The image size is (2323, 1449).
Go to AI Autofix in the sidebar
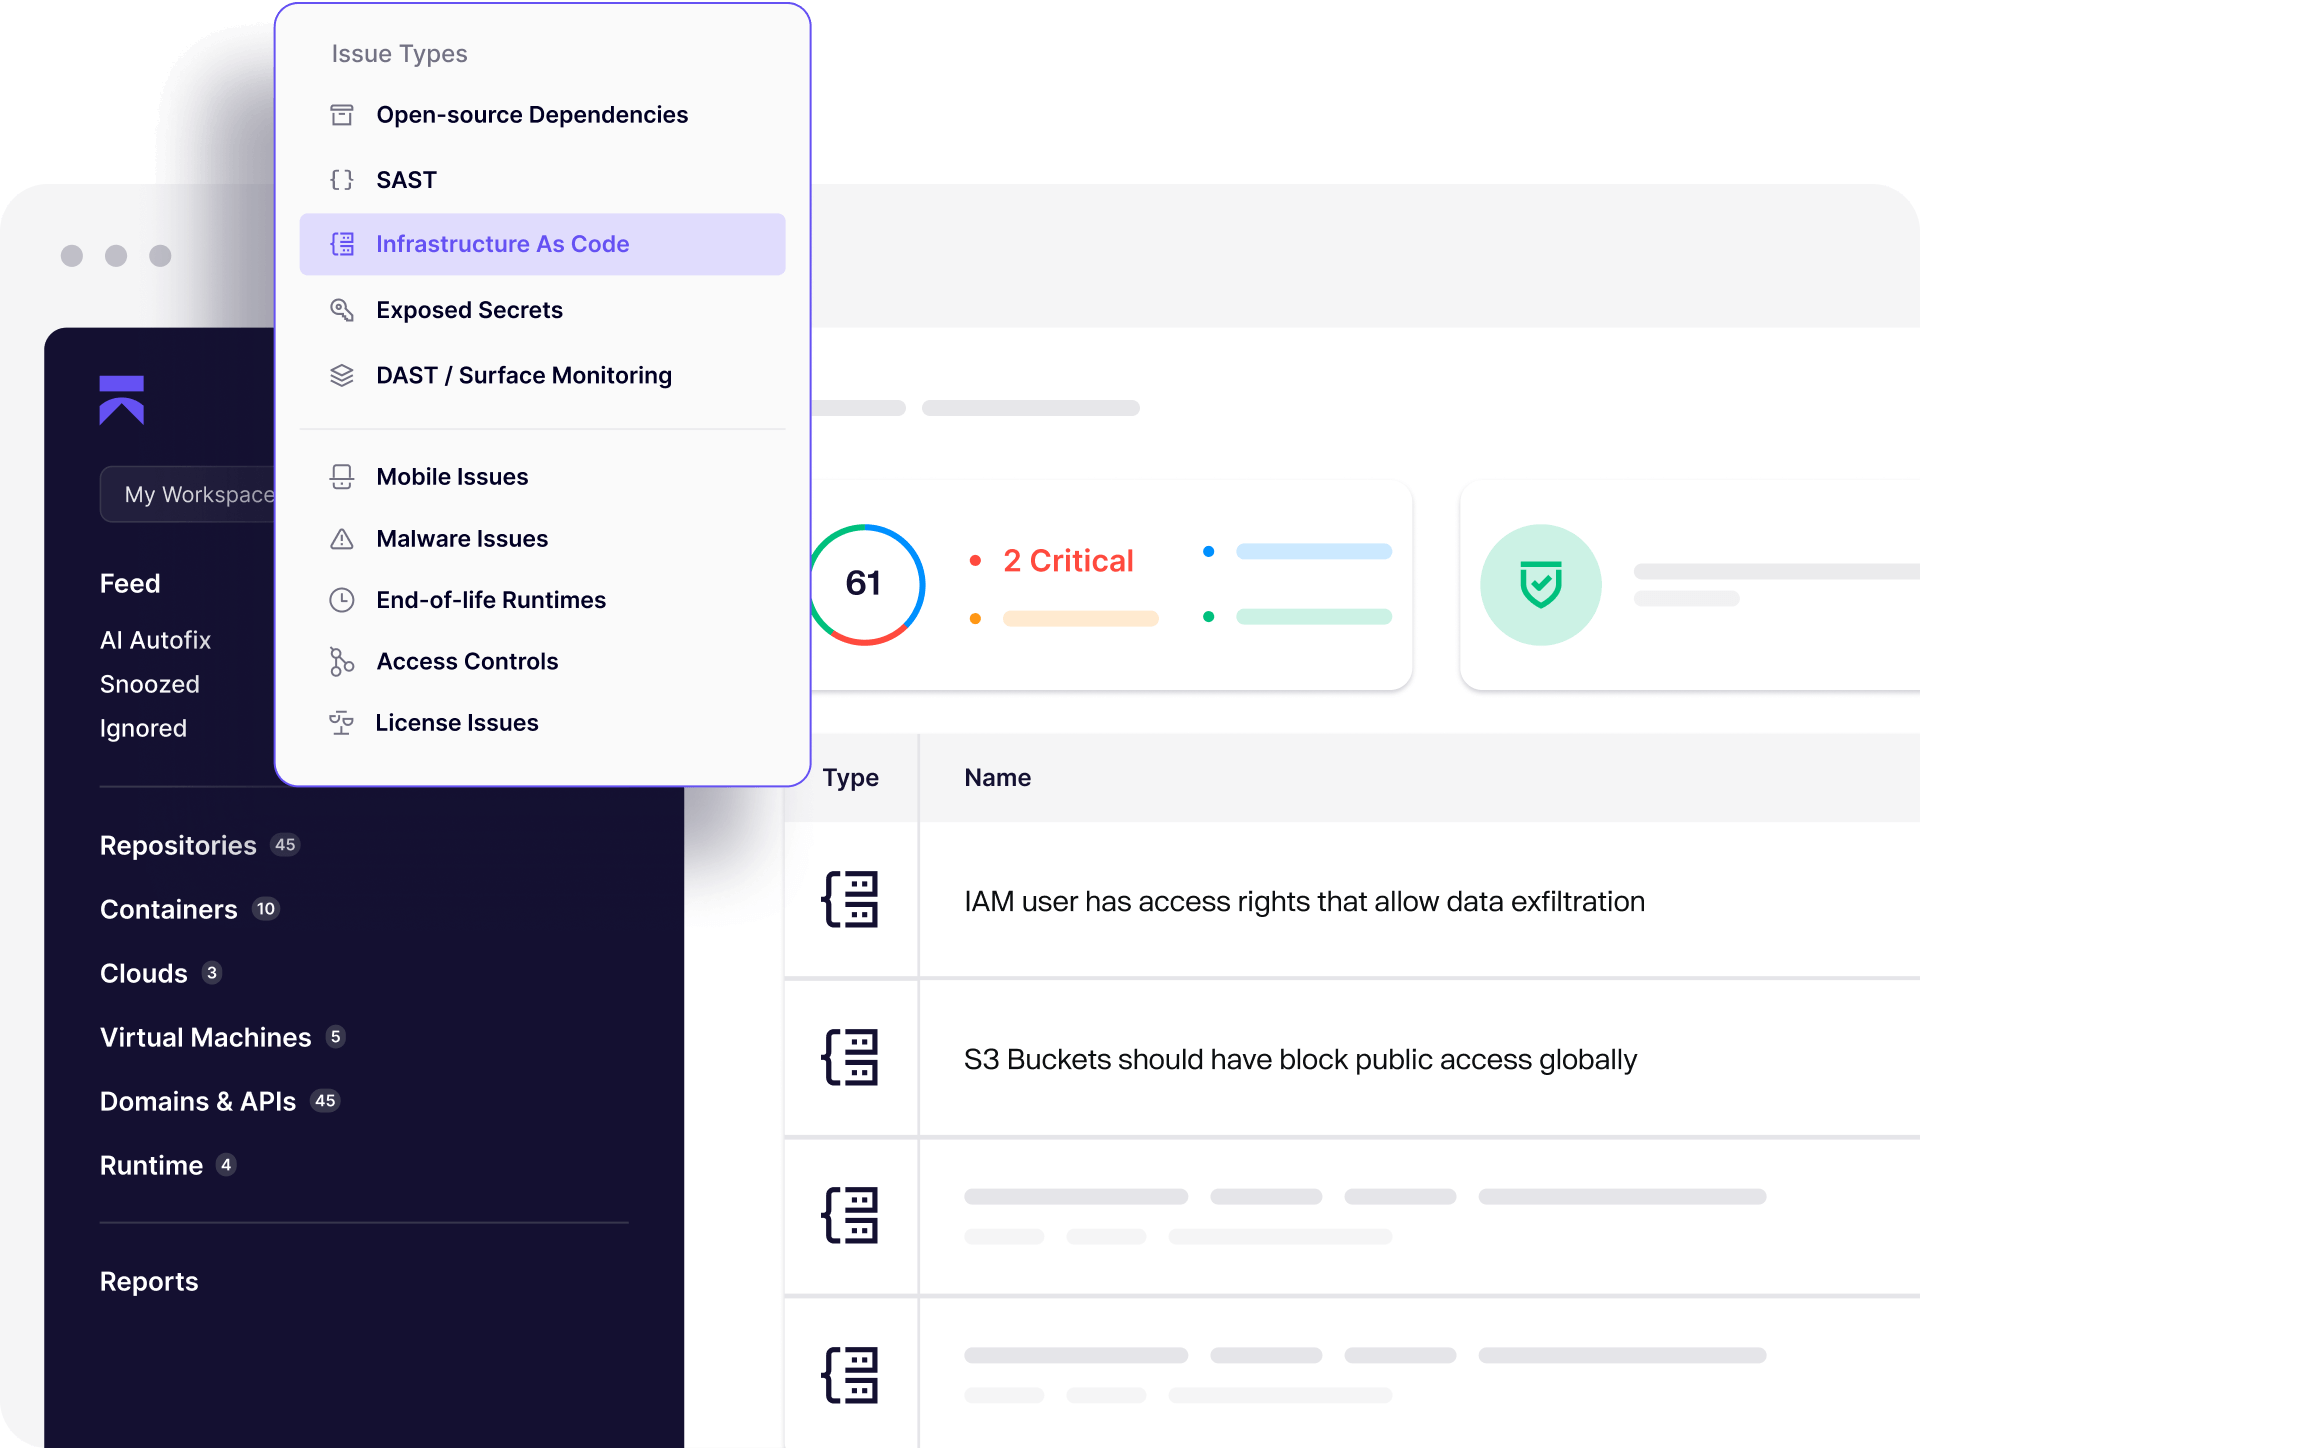[x=155, y=640]
